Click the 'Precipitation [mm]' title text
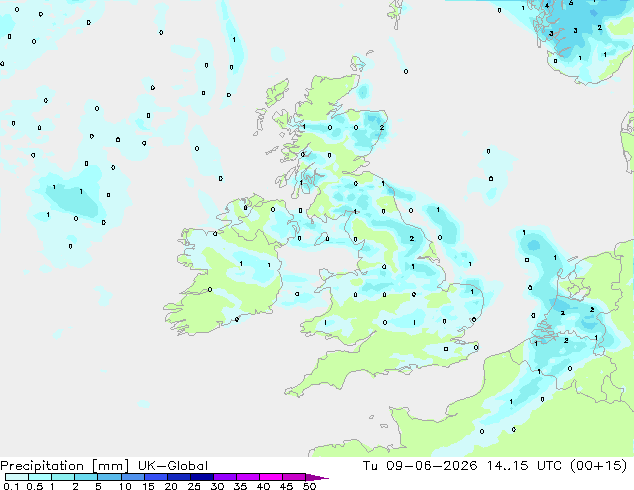 (x=65, y=466)
